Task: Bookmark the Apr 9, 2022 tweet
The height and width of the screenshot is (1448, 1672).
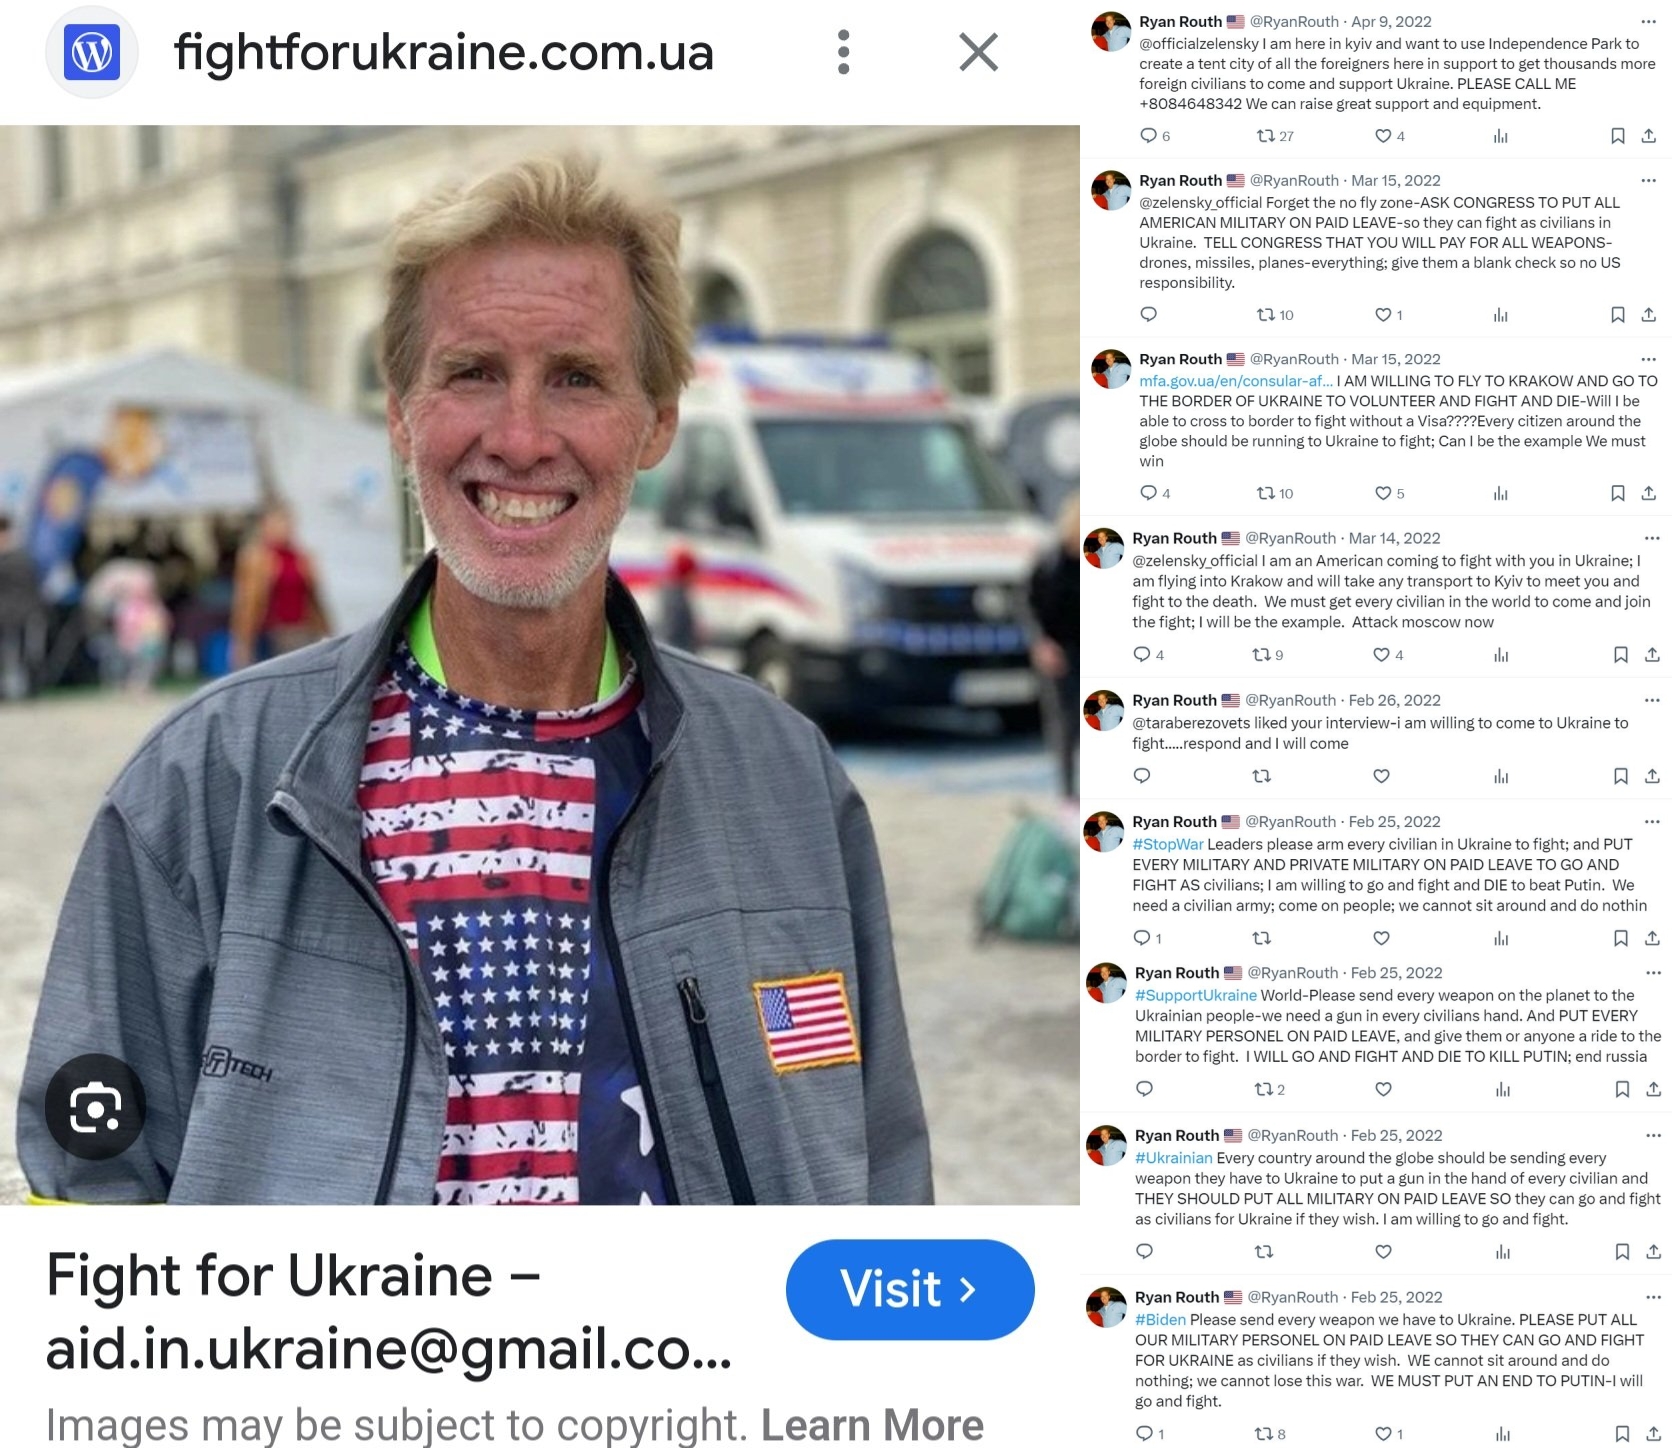Action: (1618, 136)
